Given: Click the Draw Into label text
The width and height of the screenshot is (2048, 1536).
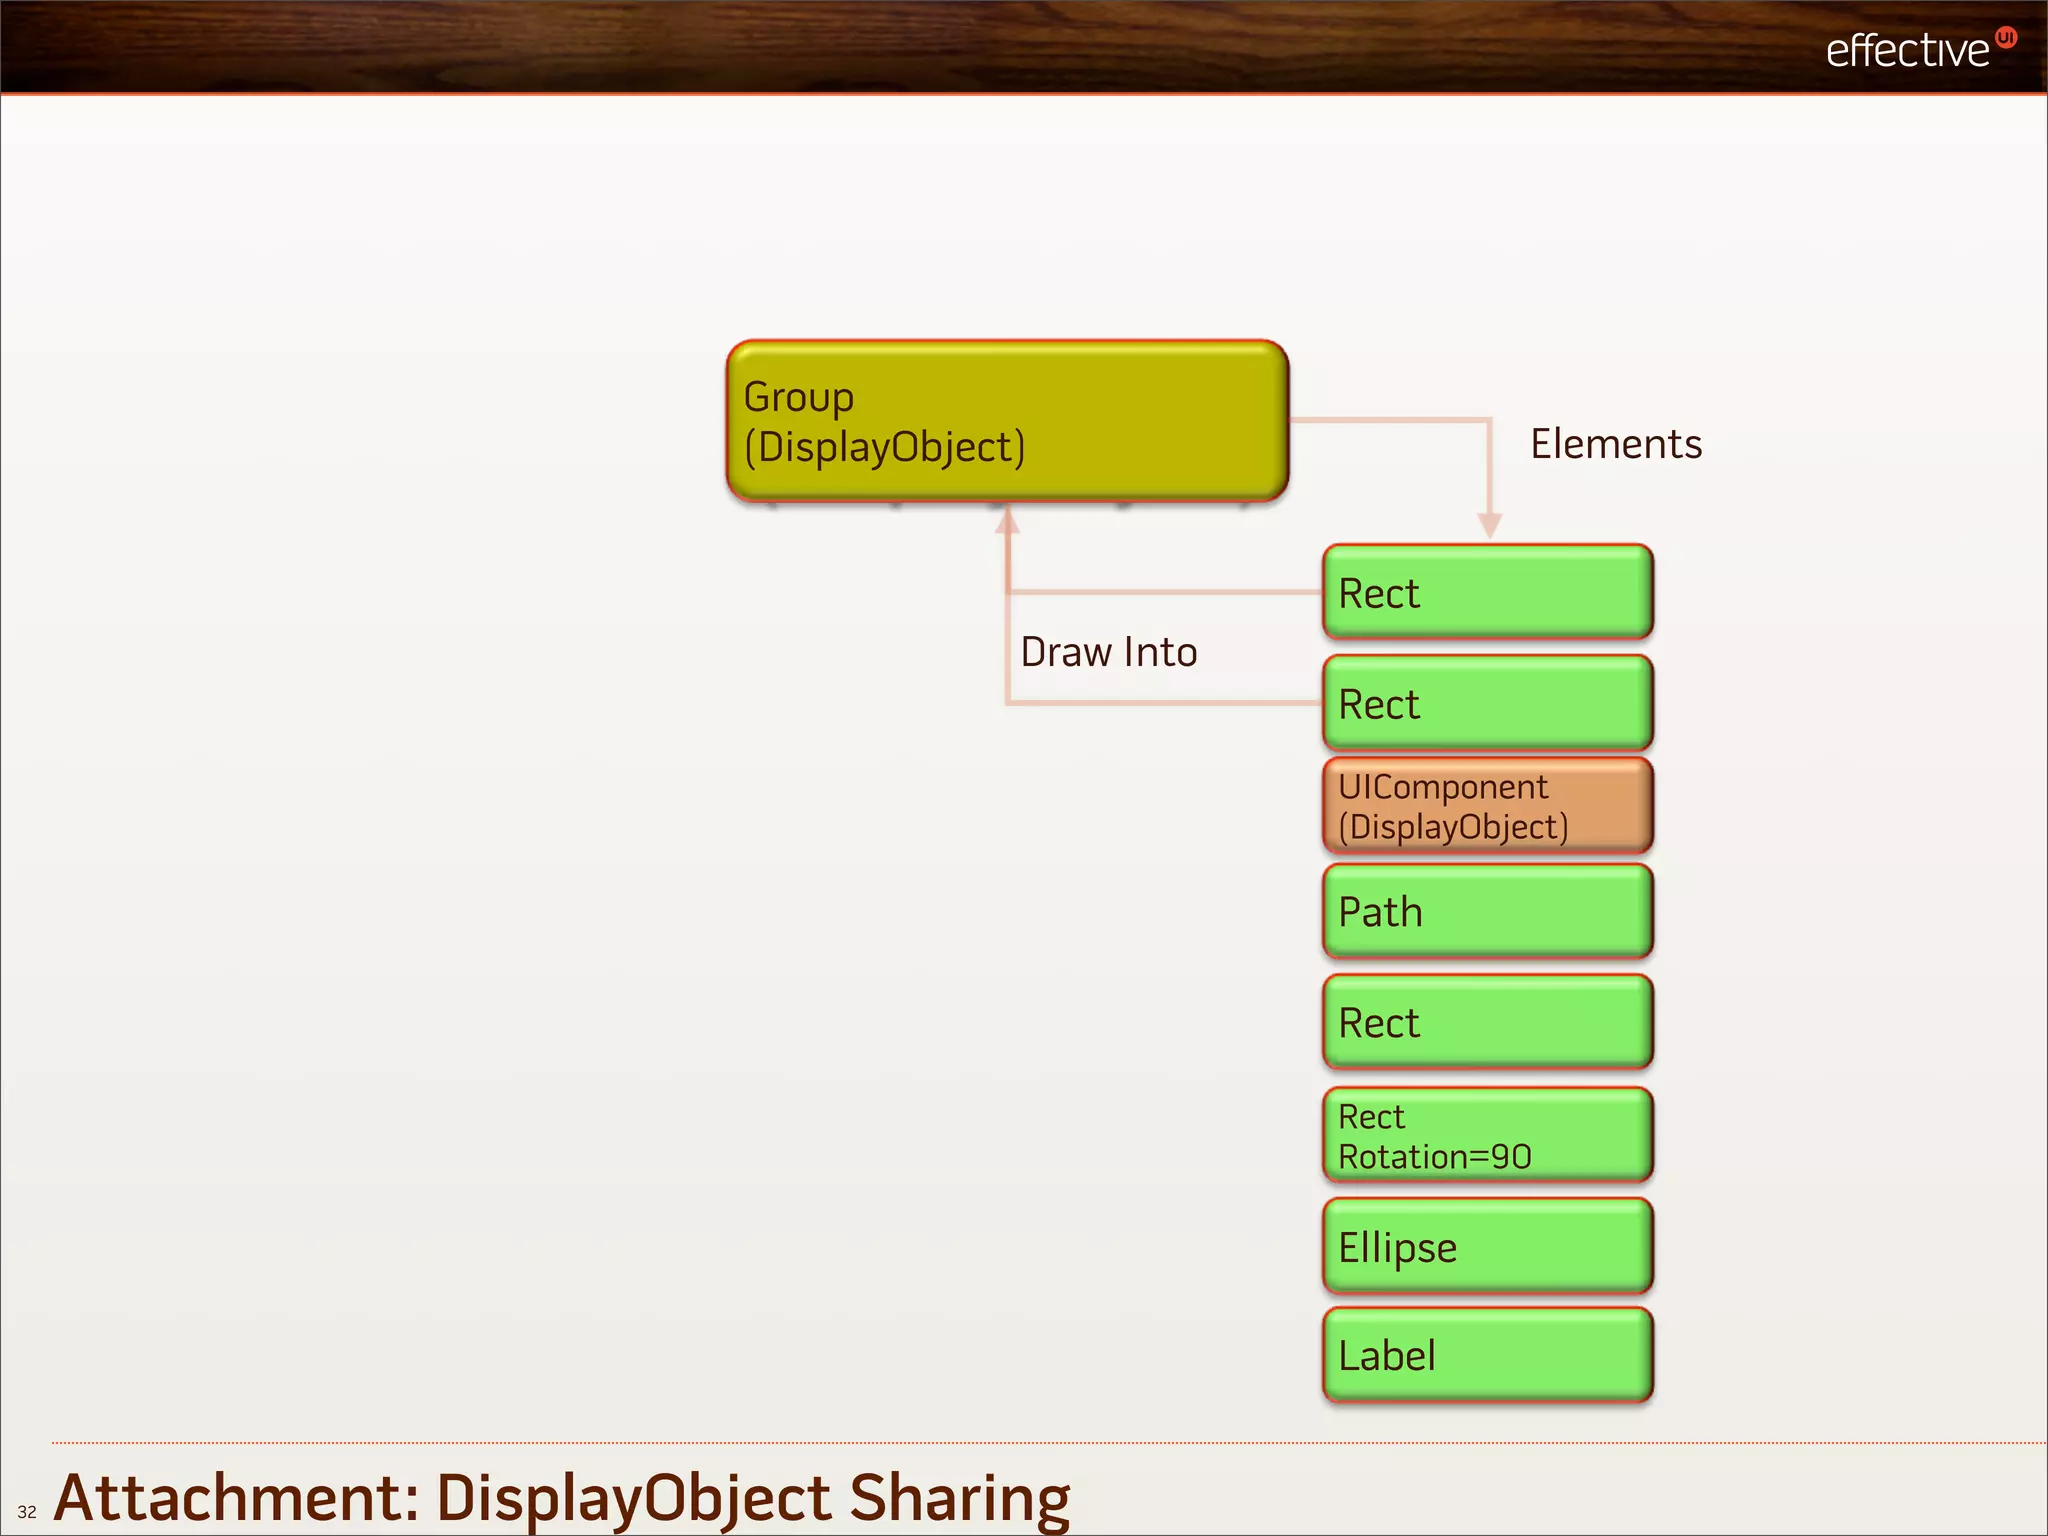Looking at the screenshot, I should tap(1108, 652).
